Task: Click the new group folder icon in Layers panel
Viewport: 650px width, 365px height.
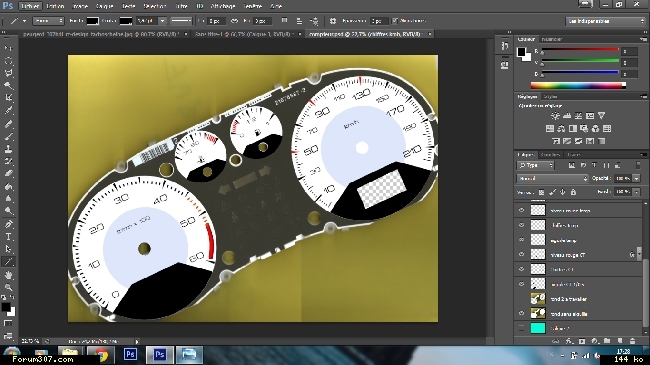Action: [607, 341]
